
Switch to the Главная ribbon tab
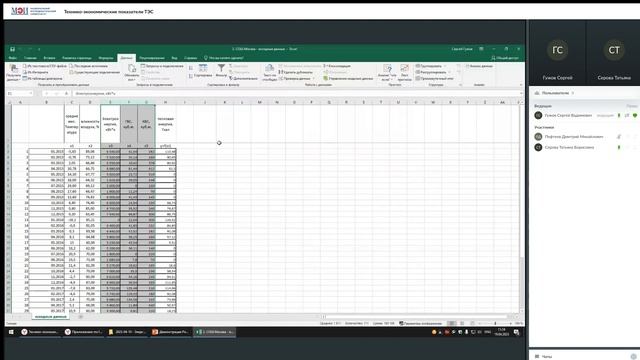tap(30, 58)
